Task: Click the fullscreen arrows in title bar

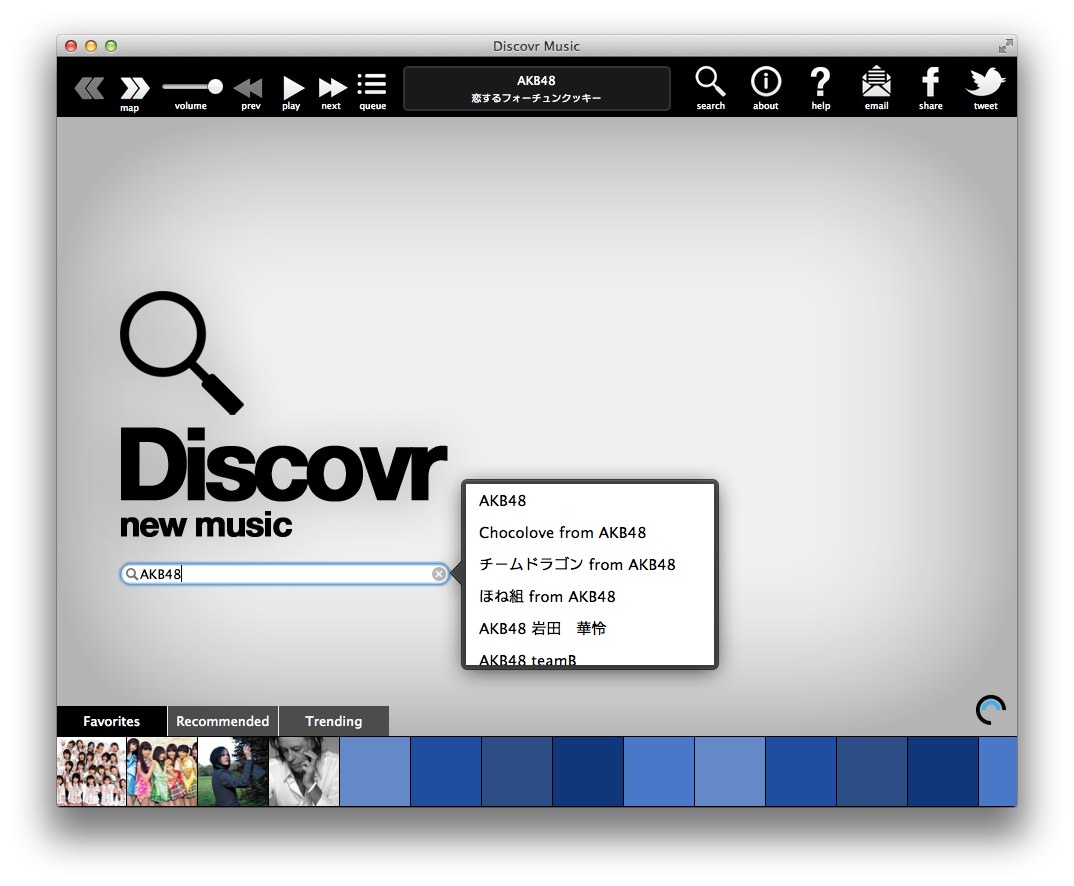Action: point(1005,46)
